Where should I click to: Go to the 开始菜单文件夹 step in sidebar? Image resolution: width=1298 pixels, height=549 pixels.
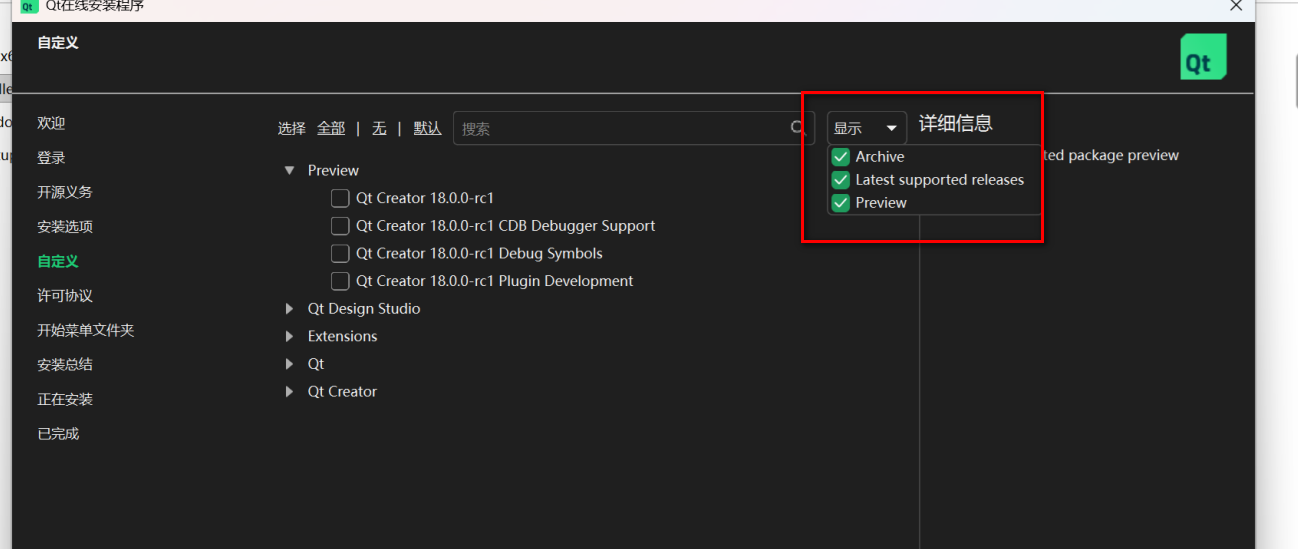[x=86, y=330]
